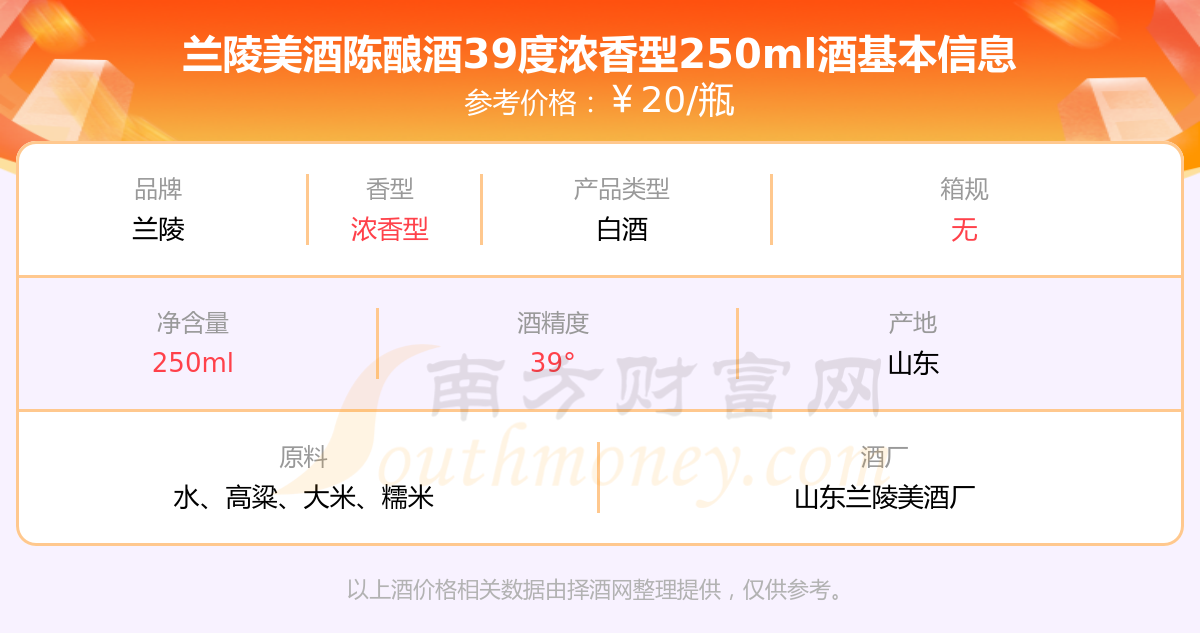Click the red 39° alcohol value
The height and width of the screenshot is (633, 1200).
553,363
